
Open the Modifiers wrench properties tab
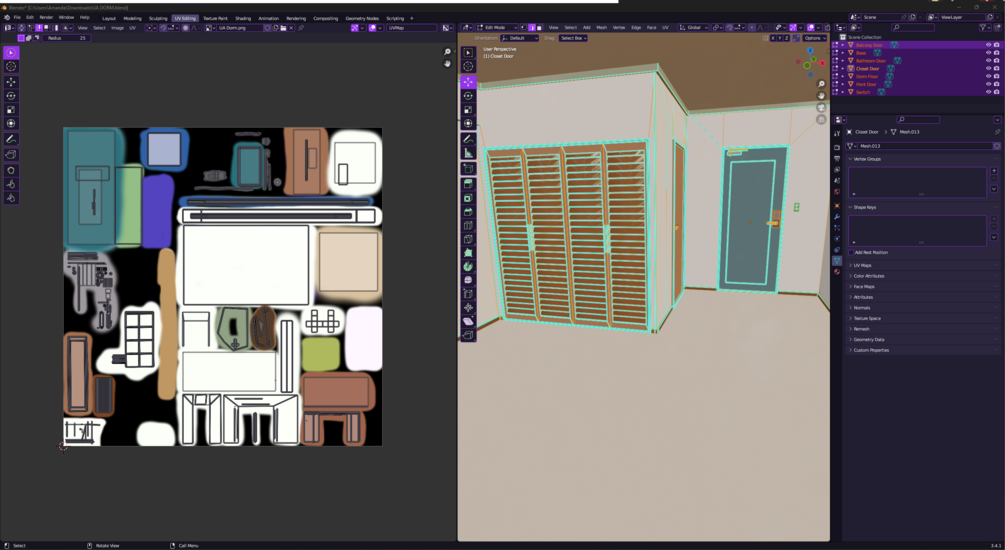pos(837,217)
